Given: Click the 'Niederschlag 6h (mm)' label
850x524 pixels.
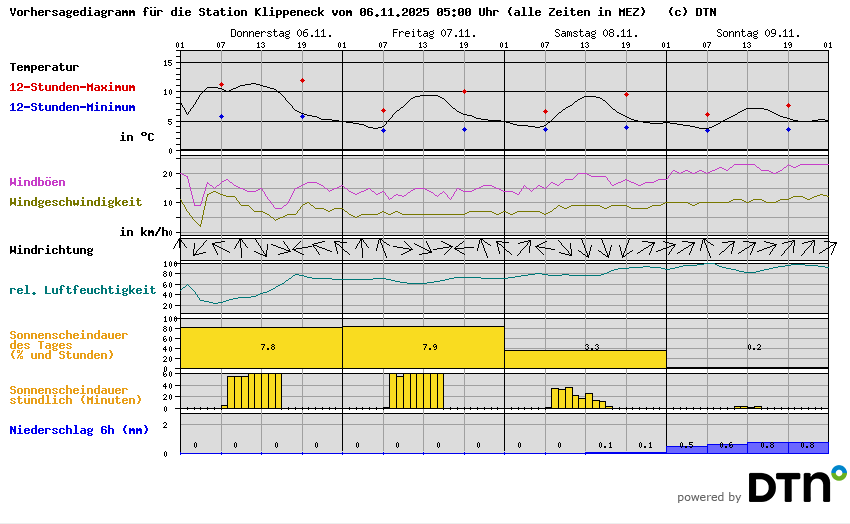Looking at the screenshot, I should [x=79, y=430].
